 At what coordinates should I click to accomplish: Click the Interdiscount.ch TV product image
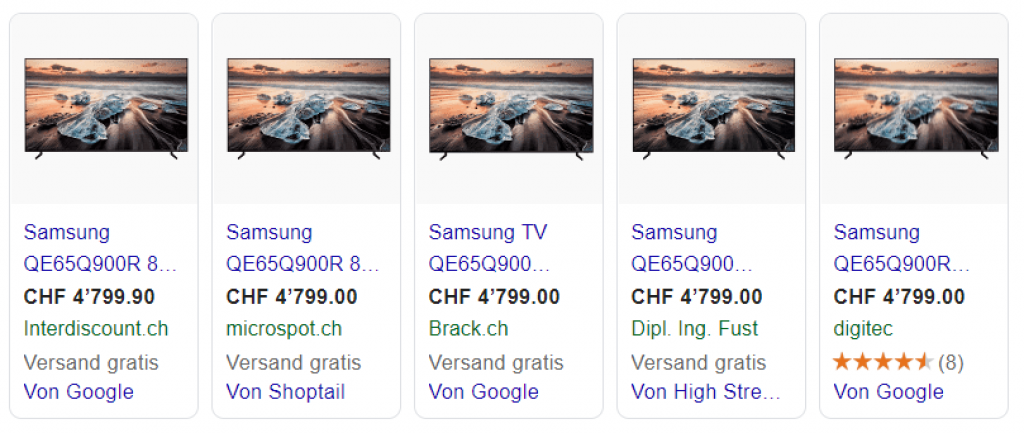(x=105, y=107)
